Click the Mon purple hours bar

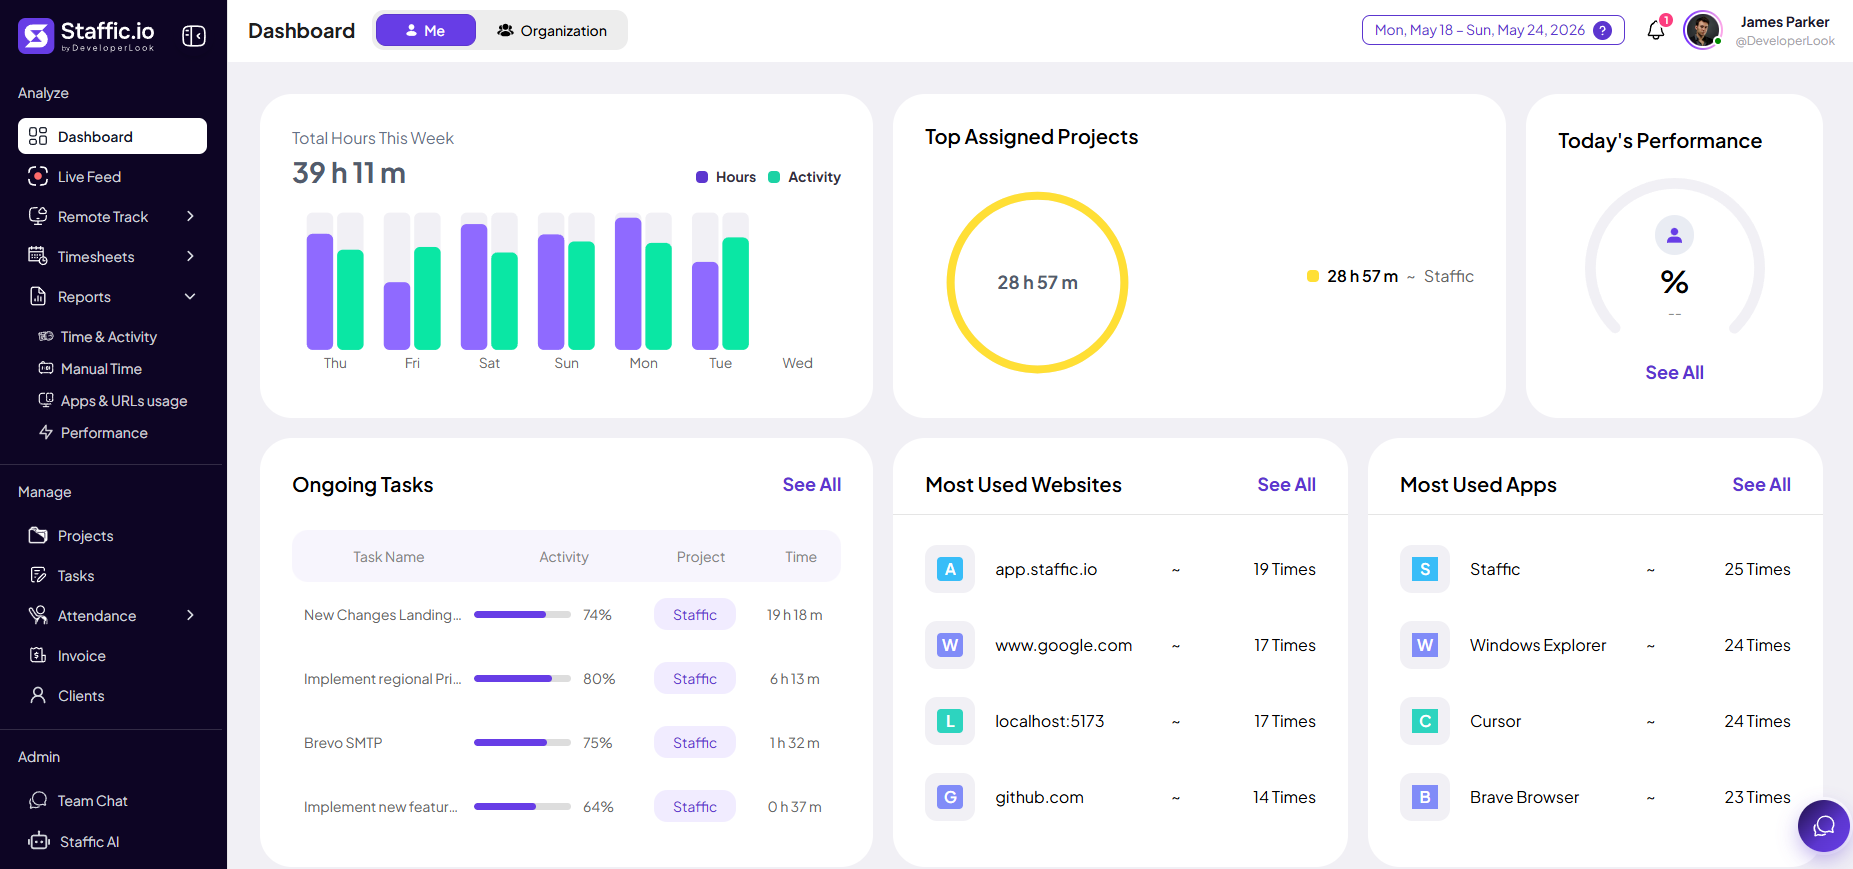coord(628,283)
